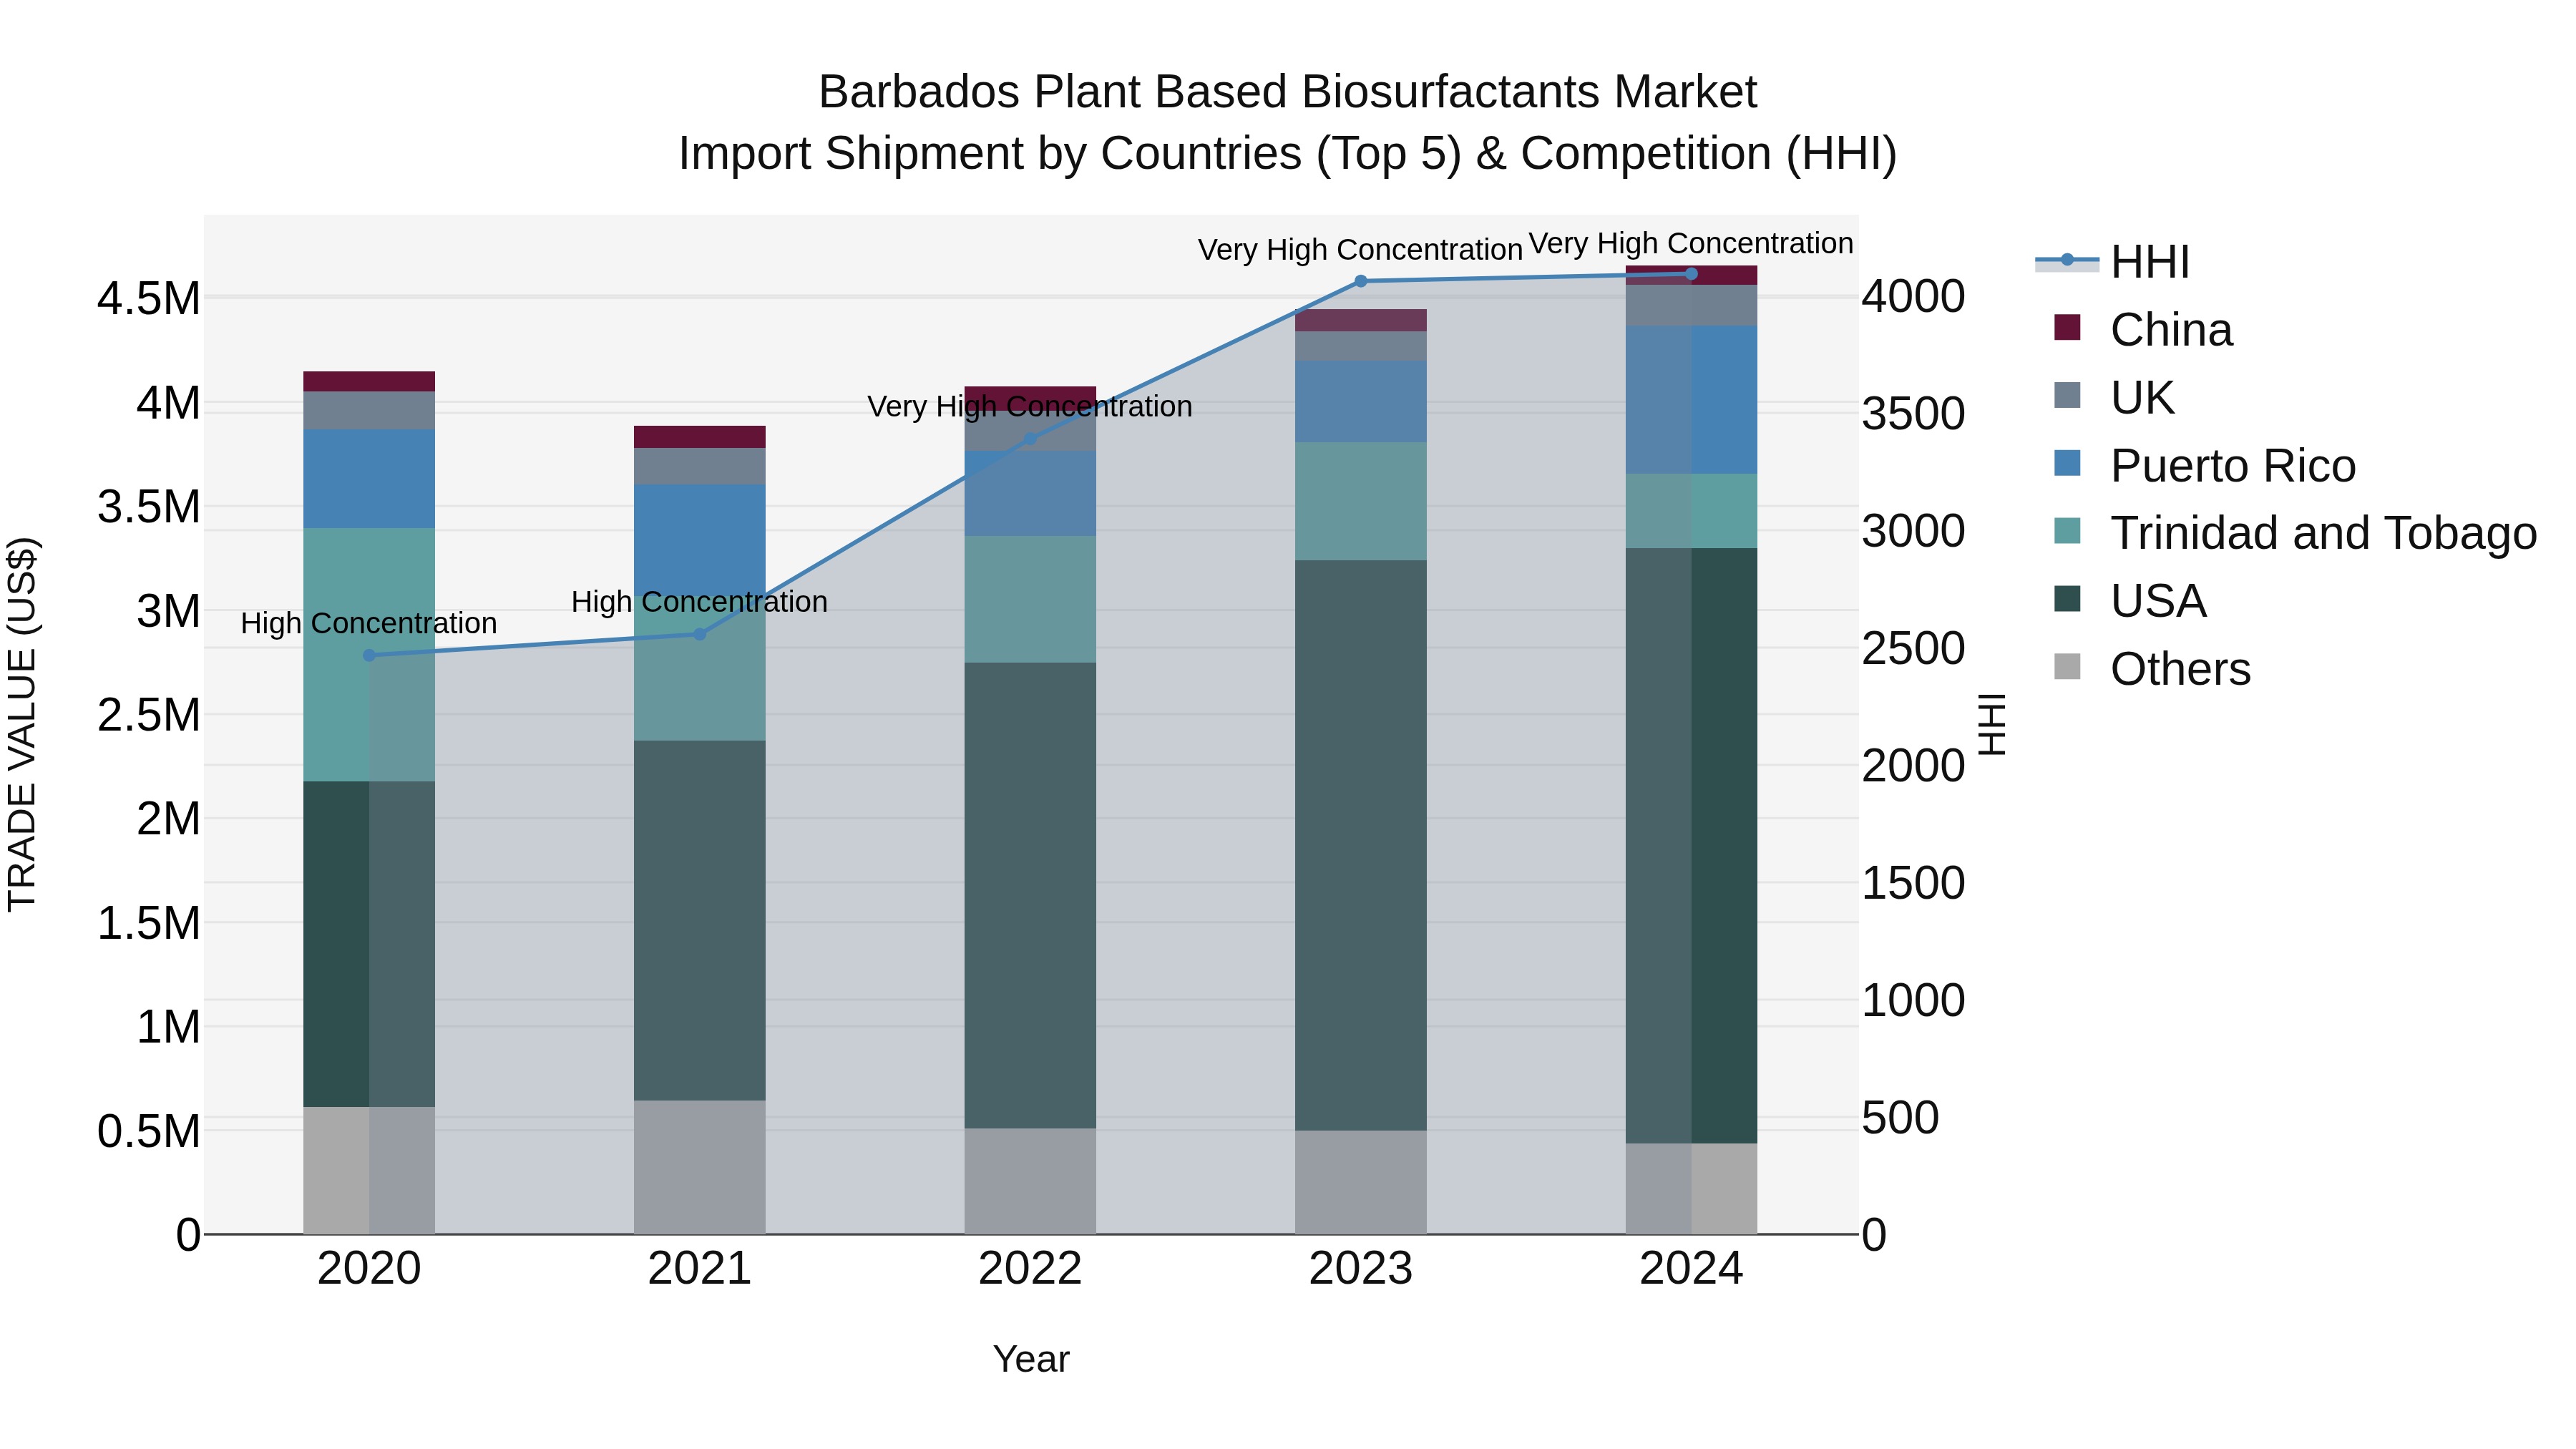
Task: Click the chart title 'Barbados Plant Based Biosurfactants Market'
Action: [1288, 92]
